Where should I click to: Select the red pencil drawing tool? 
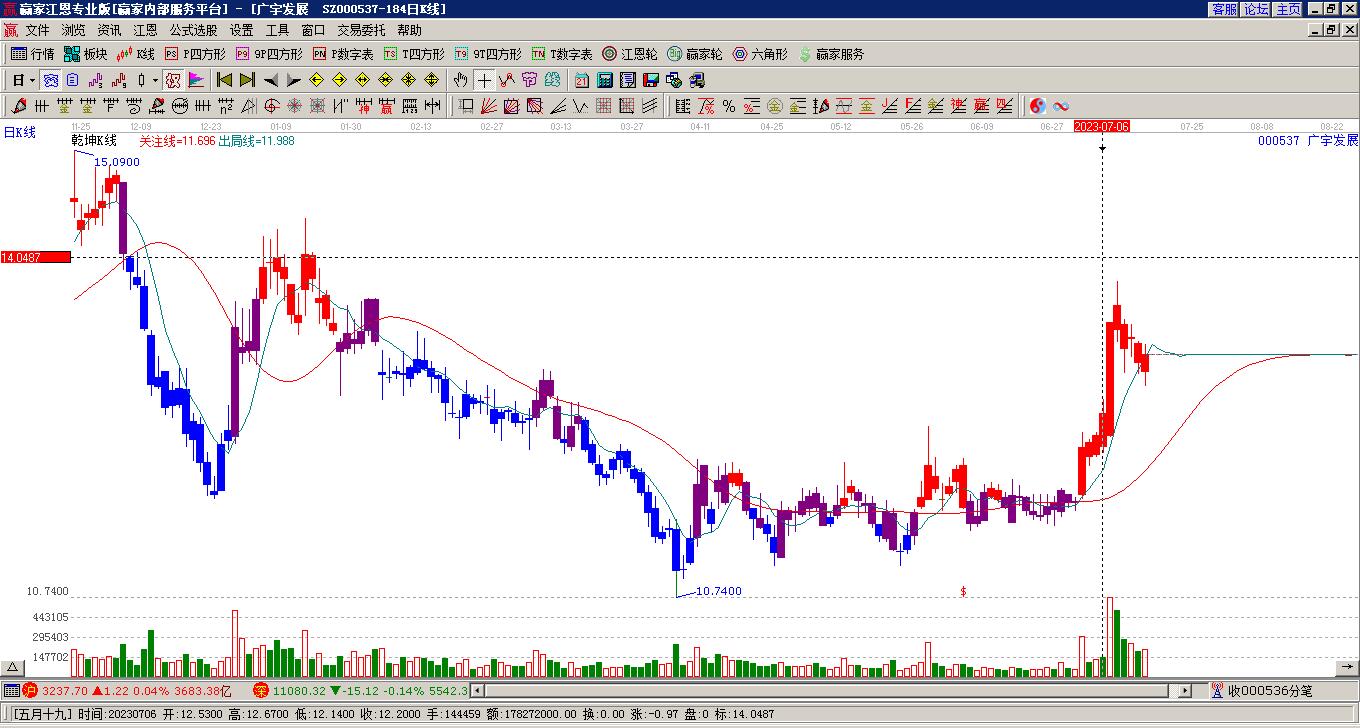[x=19, y=106]
